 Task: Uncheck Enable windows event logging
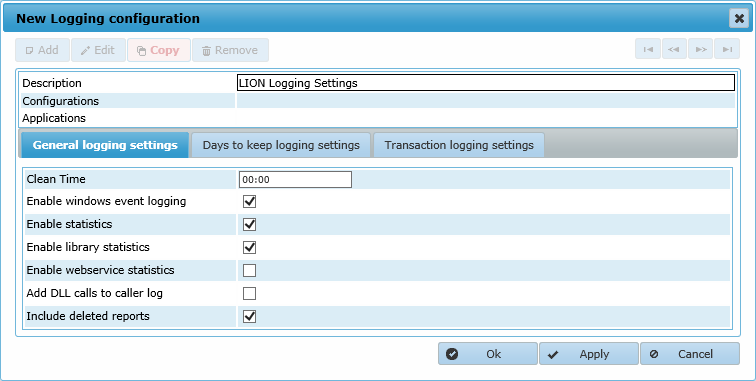coord(249,201)
